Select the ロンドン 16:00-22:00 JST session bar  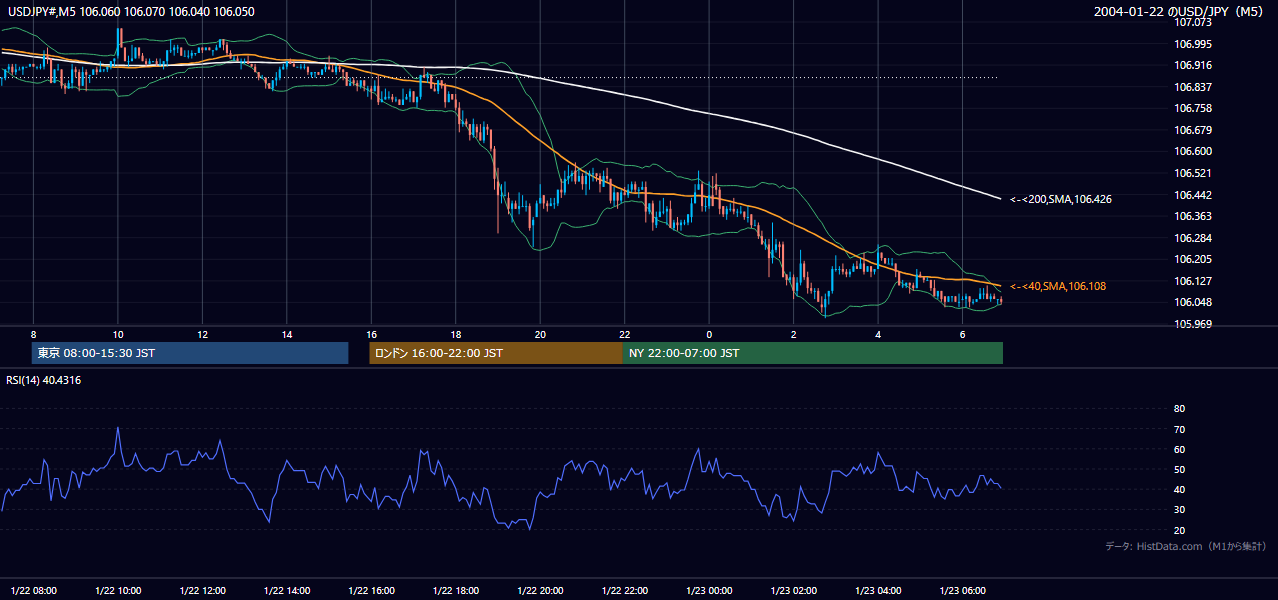click(496, 353)
